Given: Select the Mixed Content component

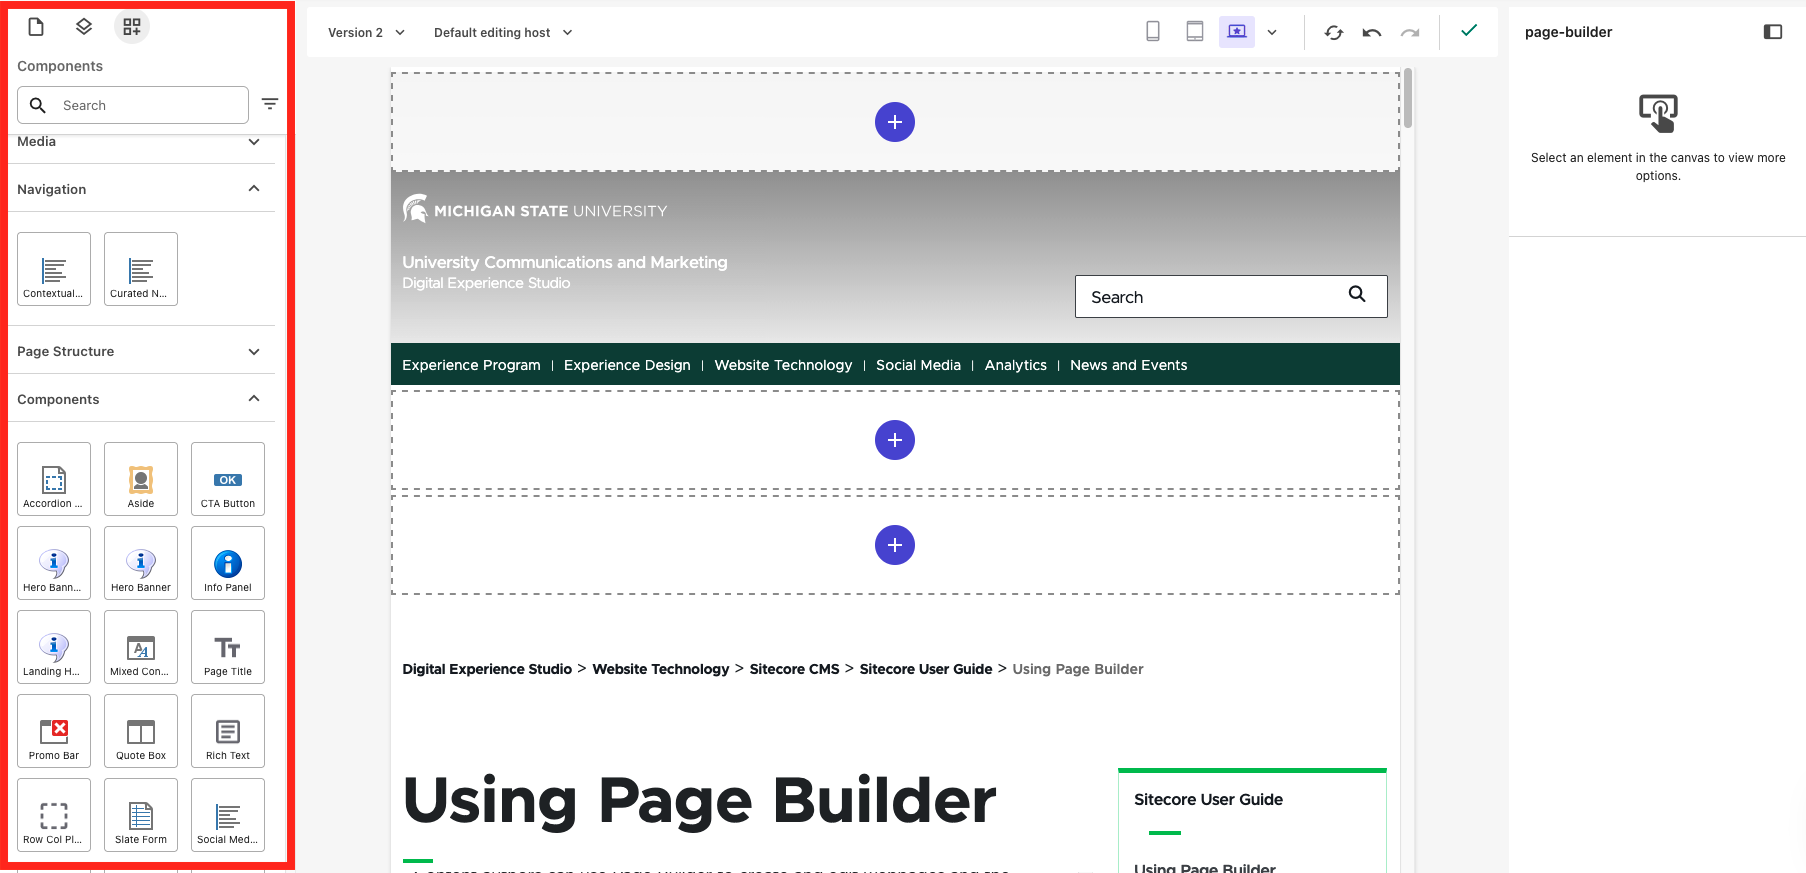Looking at the screenshot, I should (x=141, y=647).
